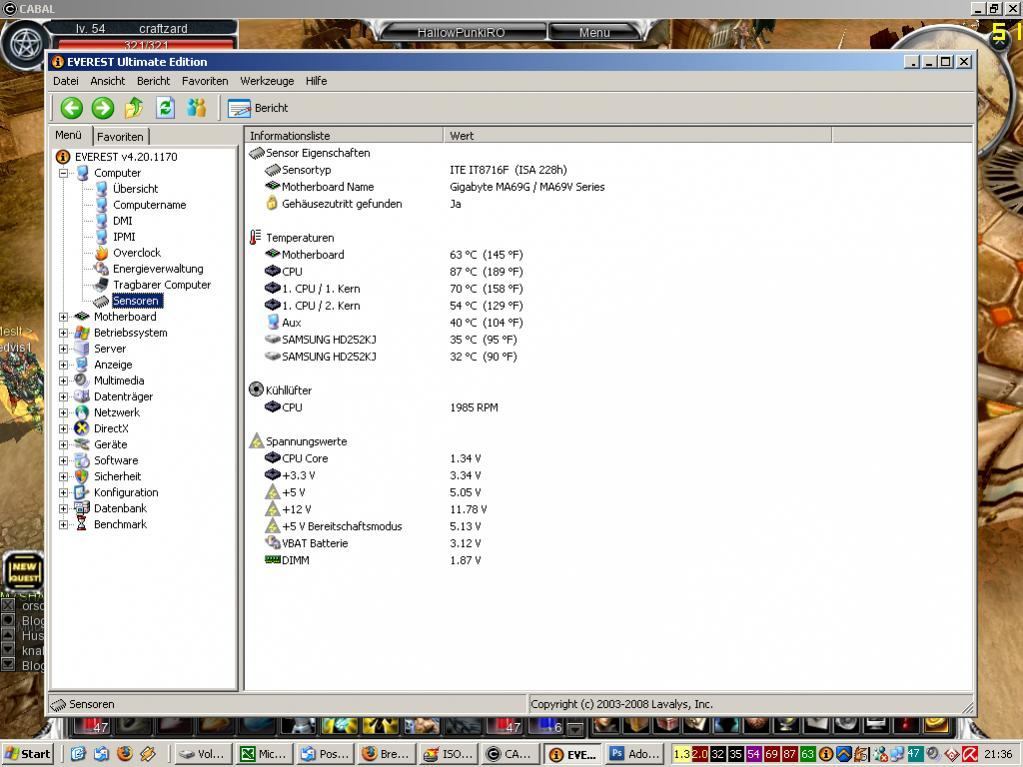Open the Windows Start button
The width and height of the screenshot is (1023, 767).
[27, 754]
